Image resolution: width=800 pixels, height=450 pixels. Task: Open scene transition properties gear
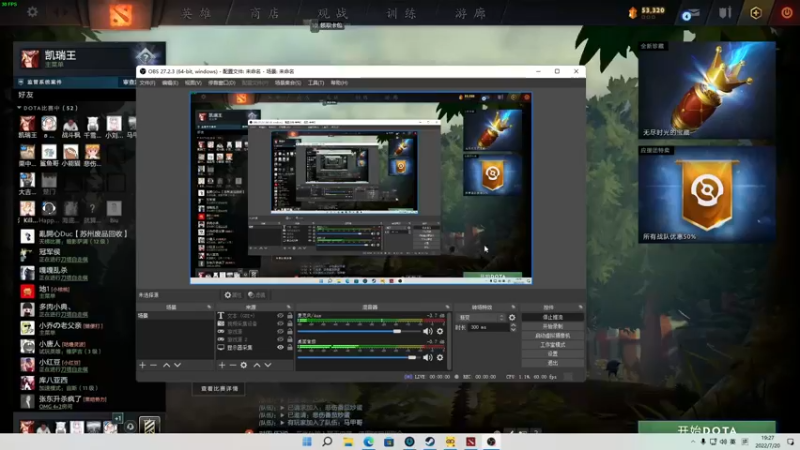pos(512,317)
